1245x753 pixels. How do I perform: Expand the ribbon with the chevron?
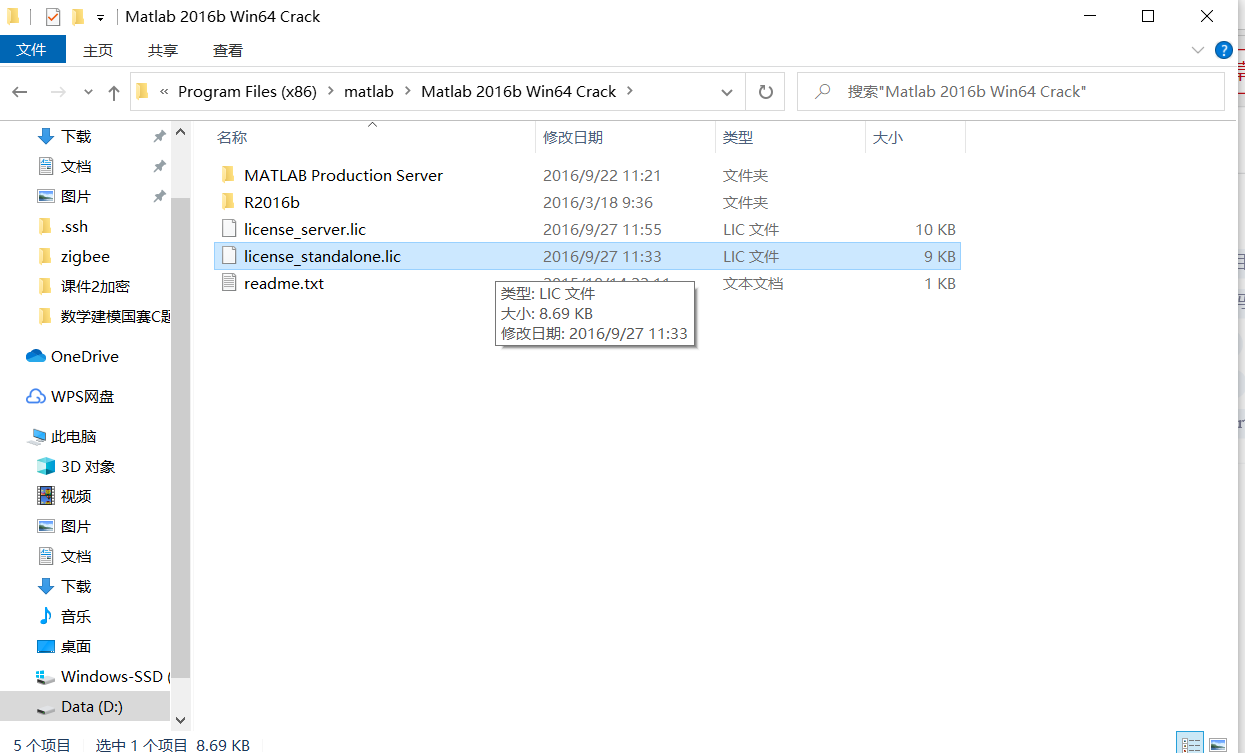[x=1198, y=50]
